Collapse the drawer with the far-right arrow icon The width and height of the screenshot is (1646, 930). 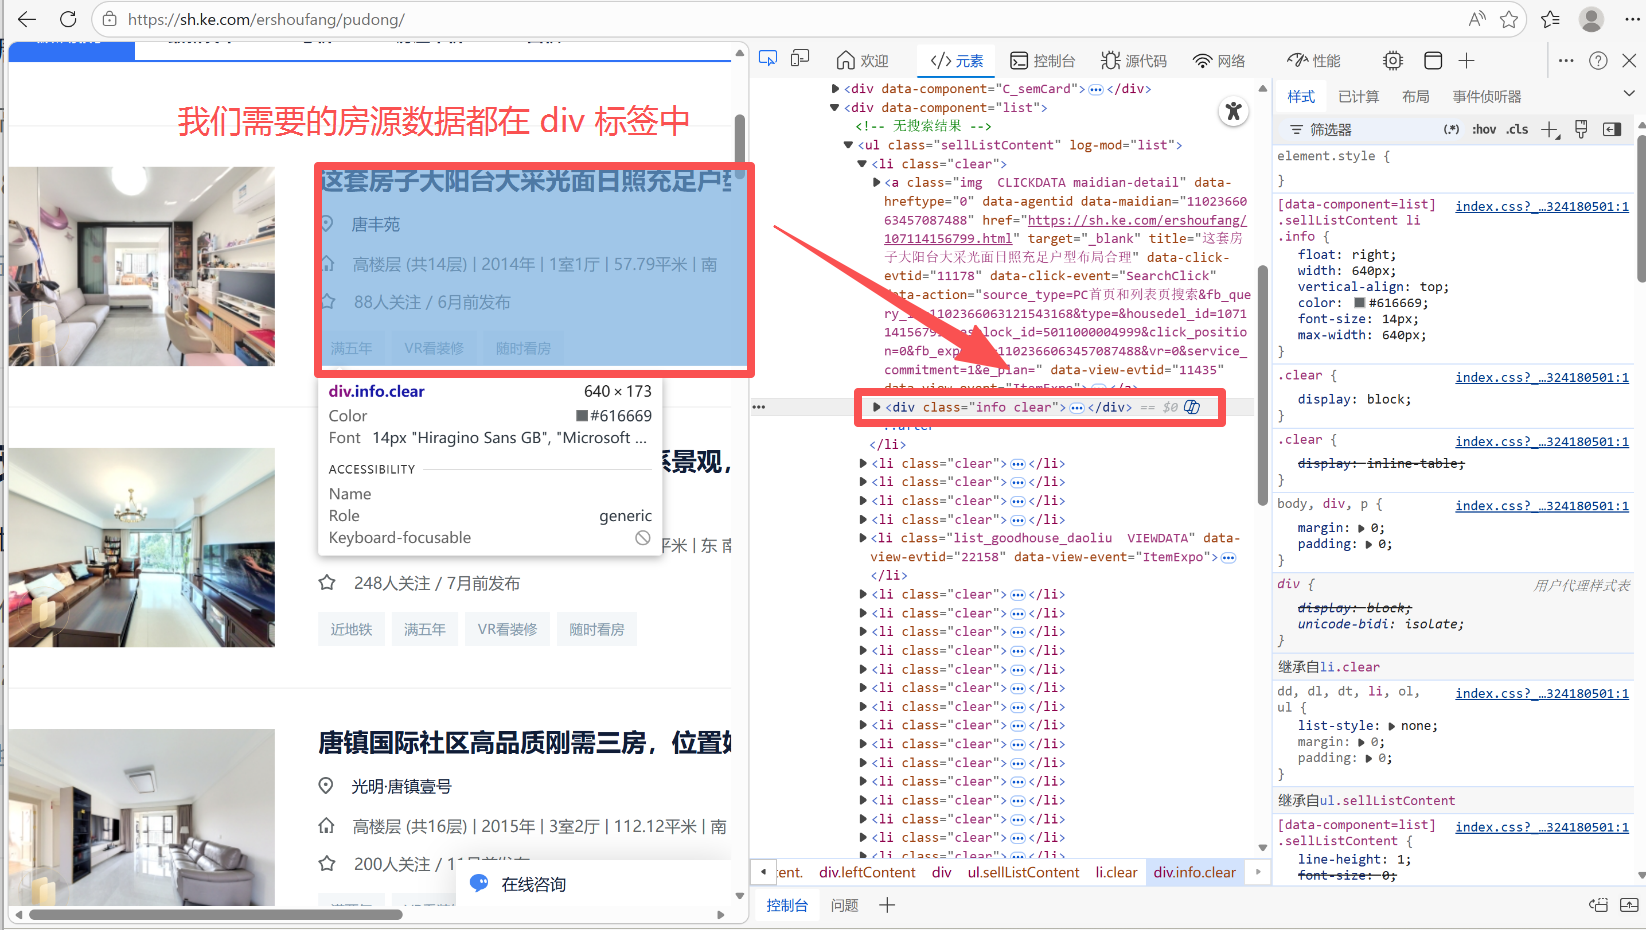coord(1629,905)
